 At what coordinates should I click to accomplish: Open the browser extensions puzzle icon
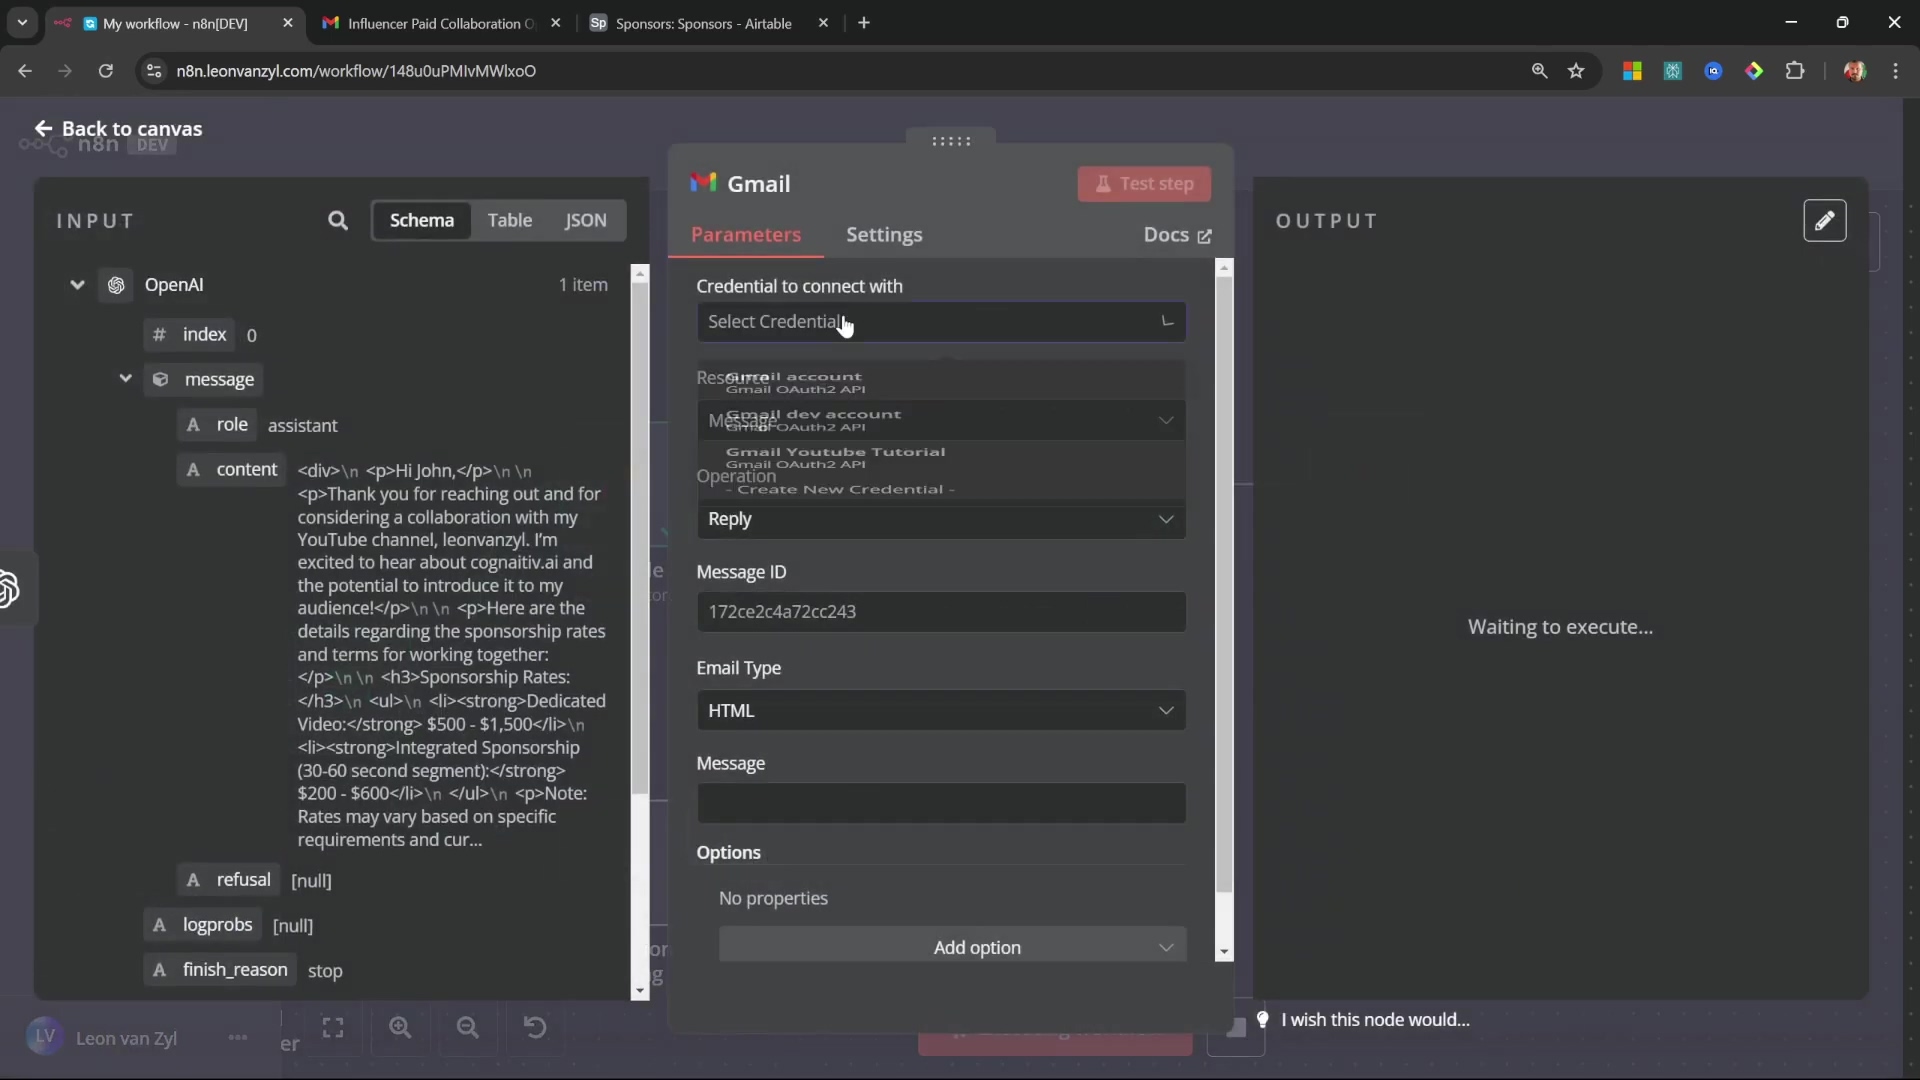pos(1795,71)
